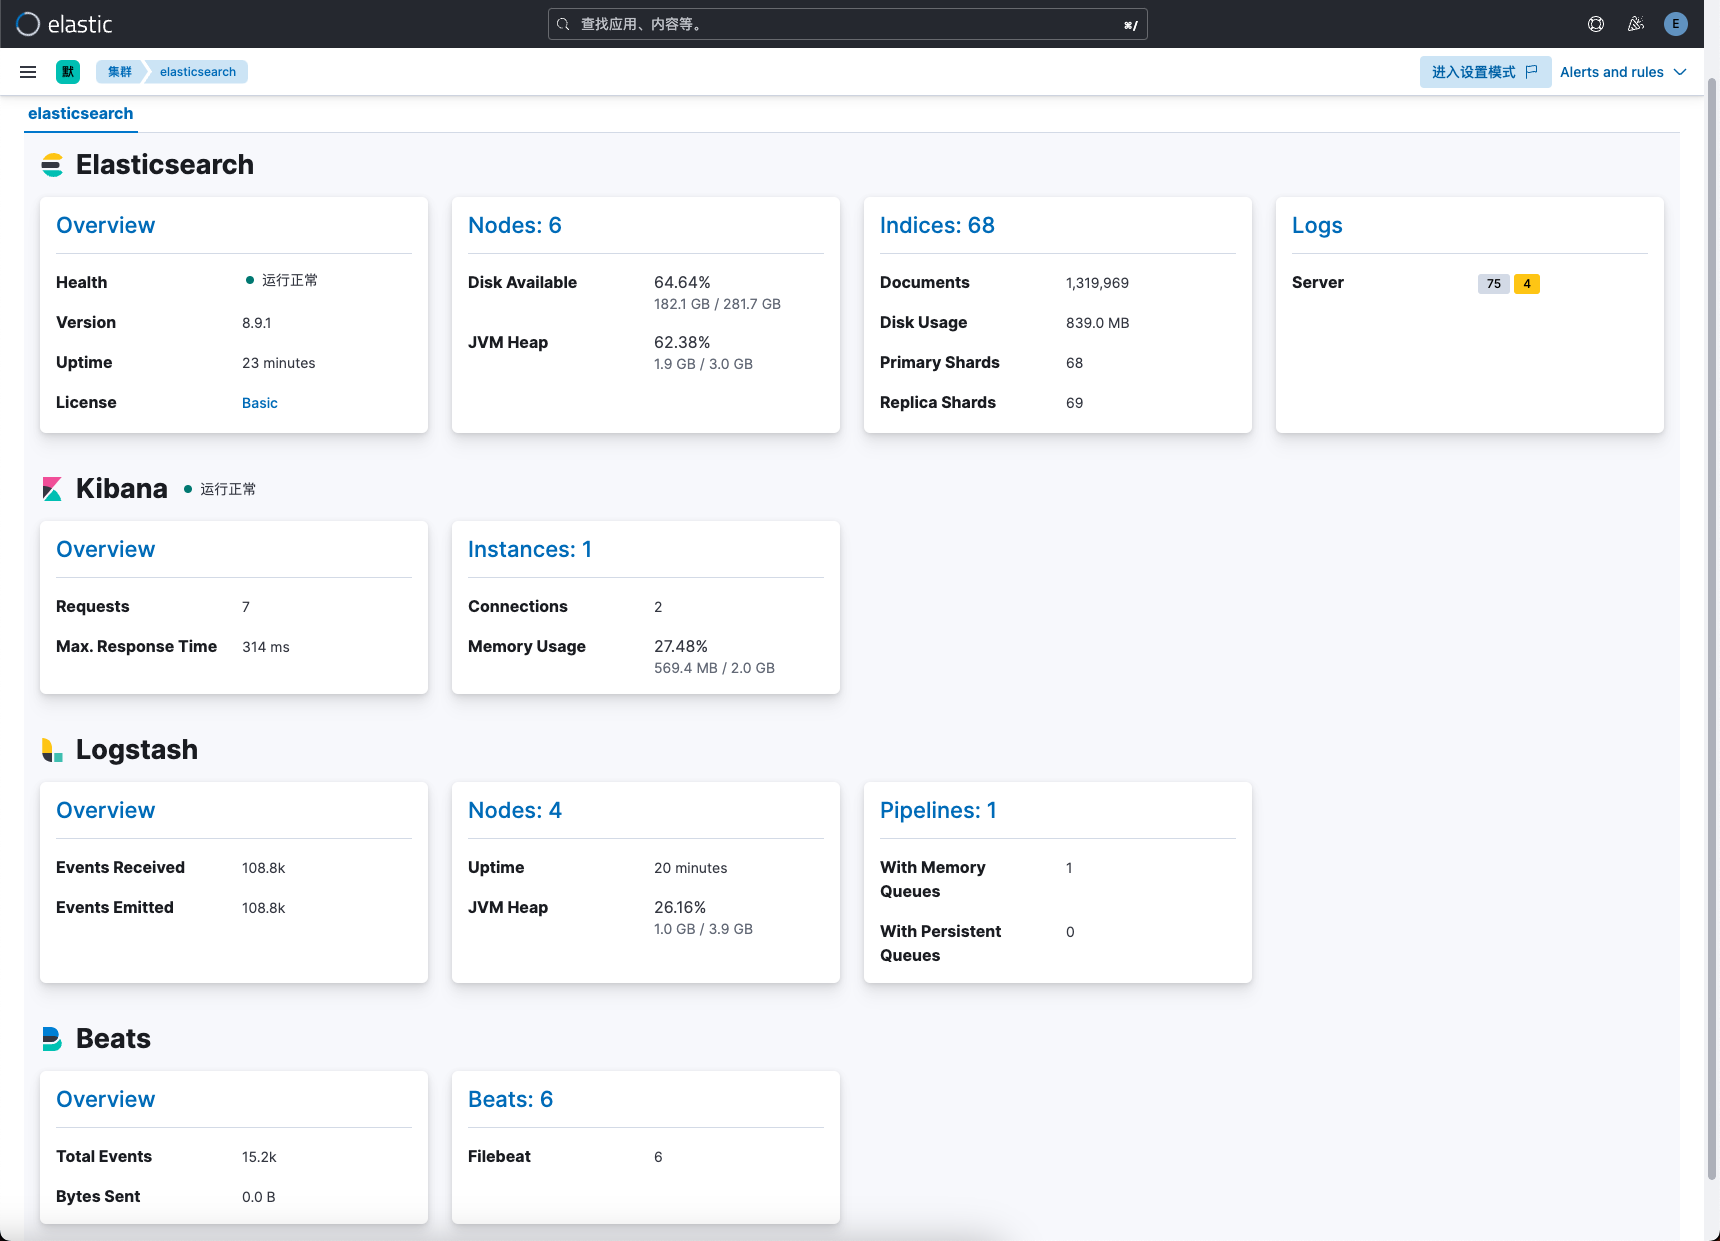
Task: Open the Logs panel link
Action: tap(1317, 226)
